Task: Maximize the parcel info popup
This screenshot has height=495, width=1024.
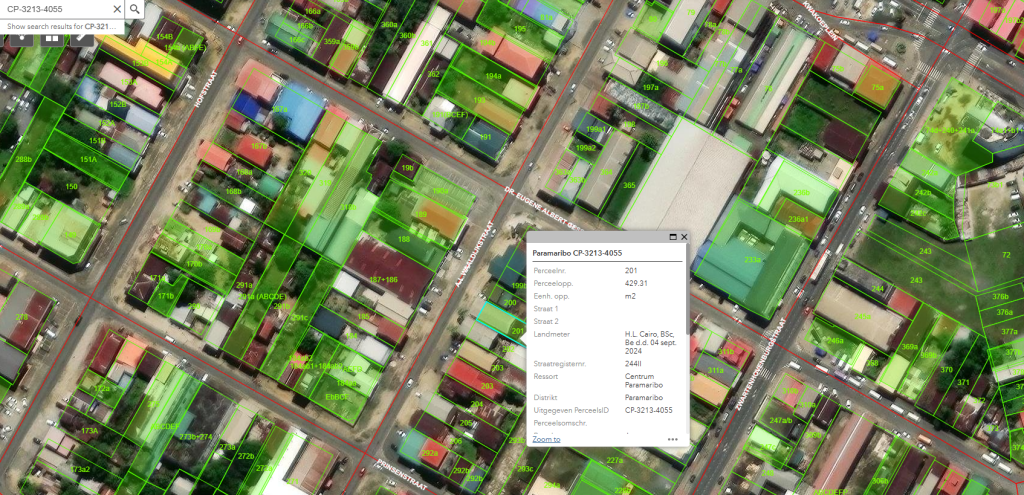Action: pos(671,237)
